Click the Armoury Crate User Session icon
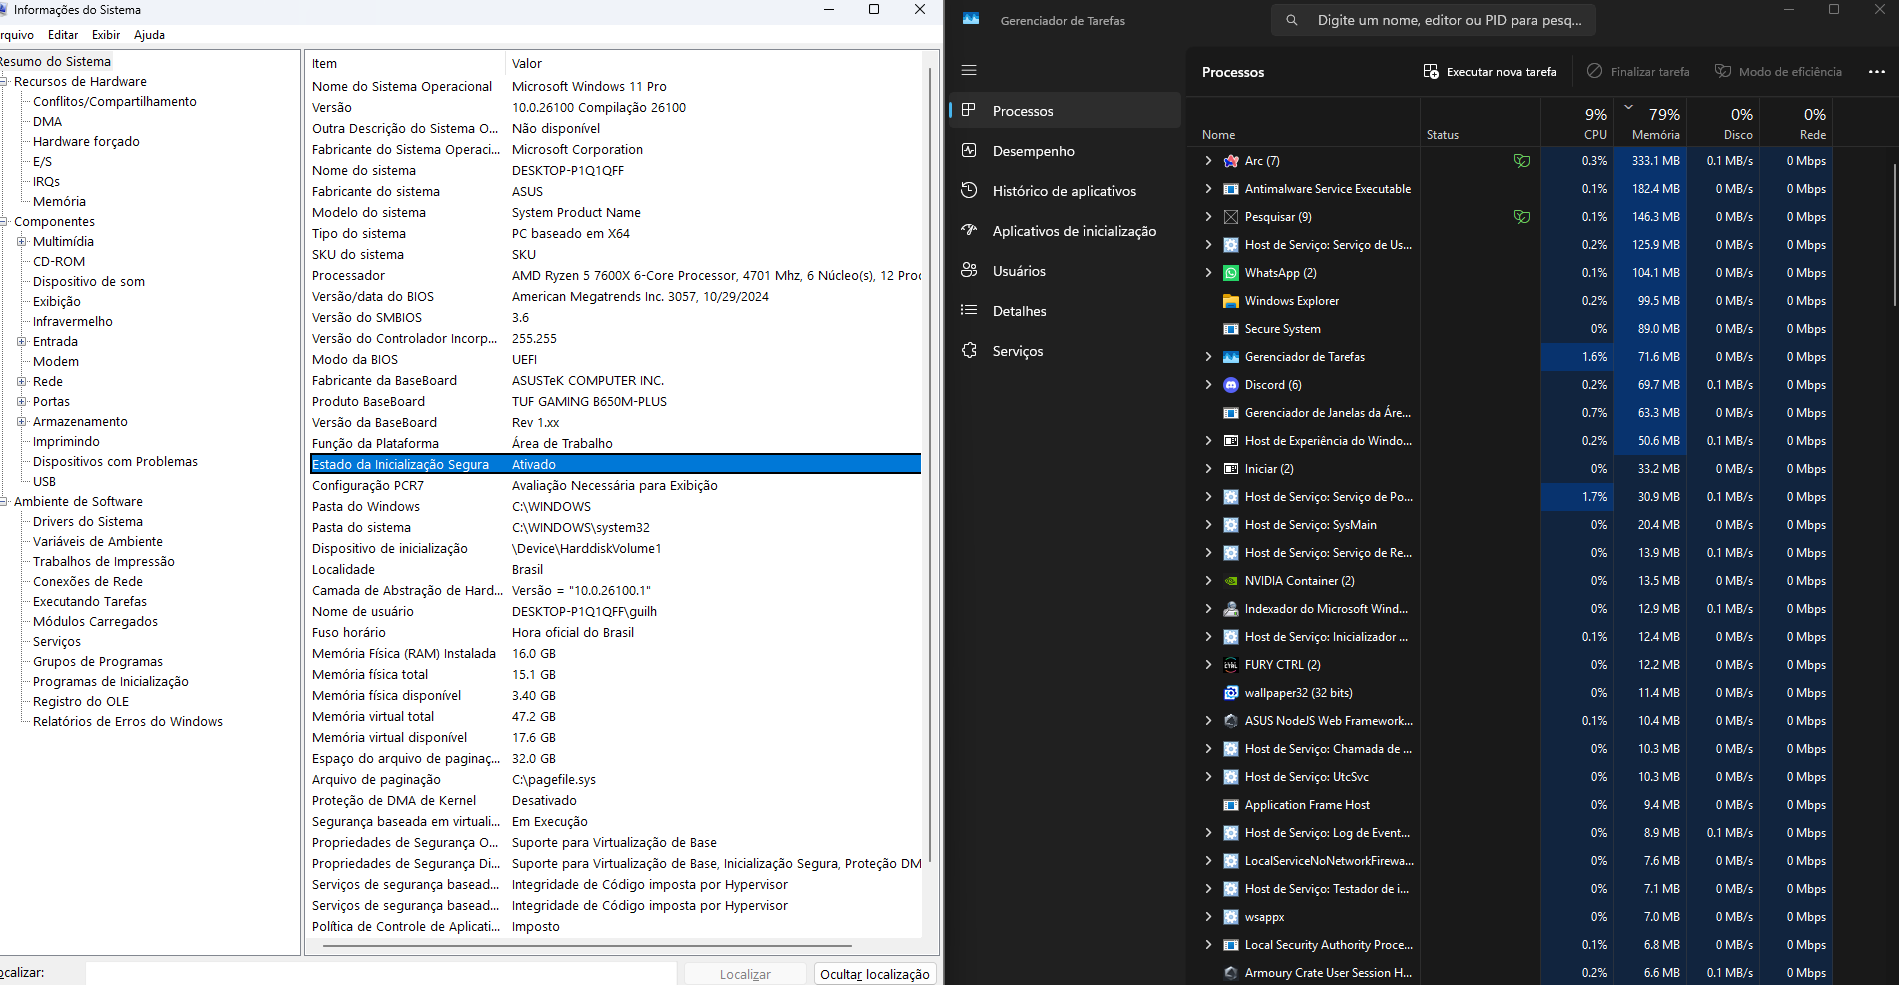 [x=1231, y=973]
